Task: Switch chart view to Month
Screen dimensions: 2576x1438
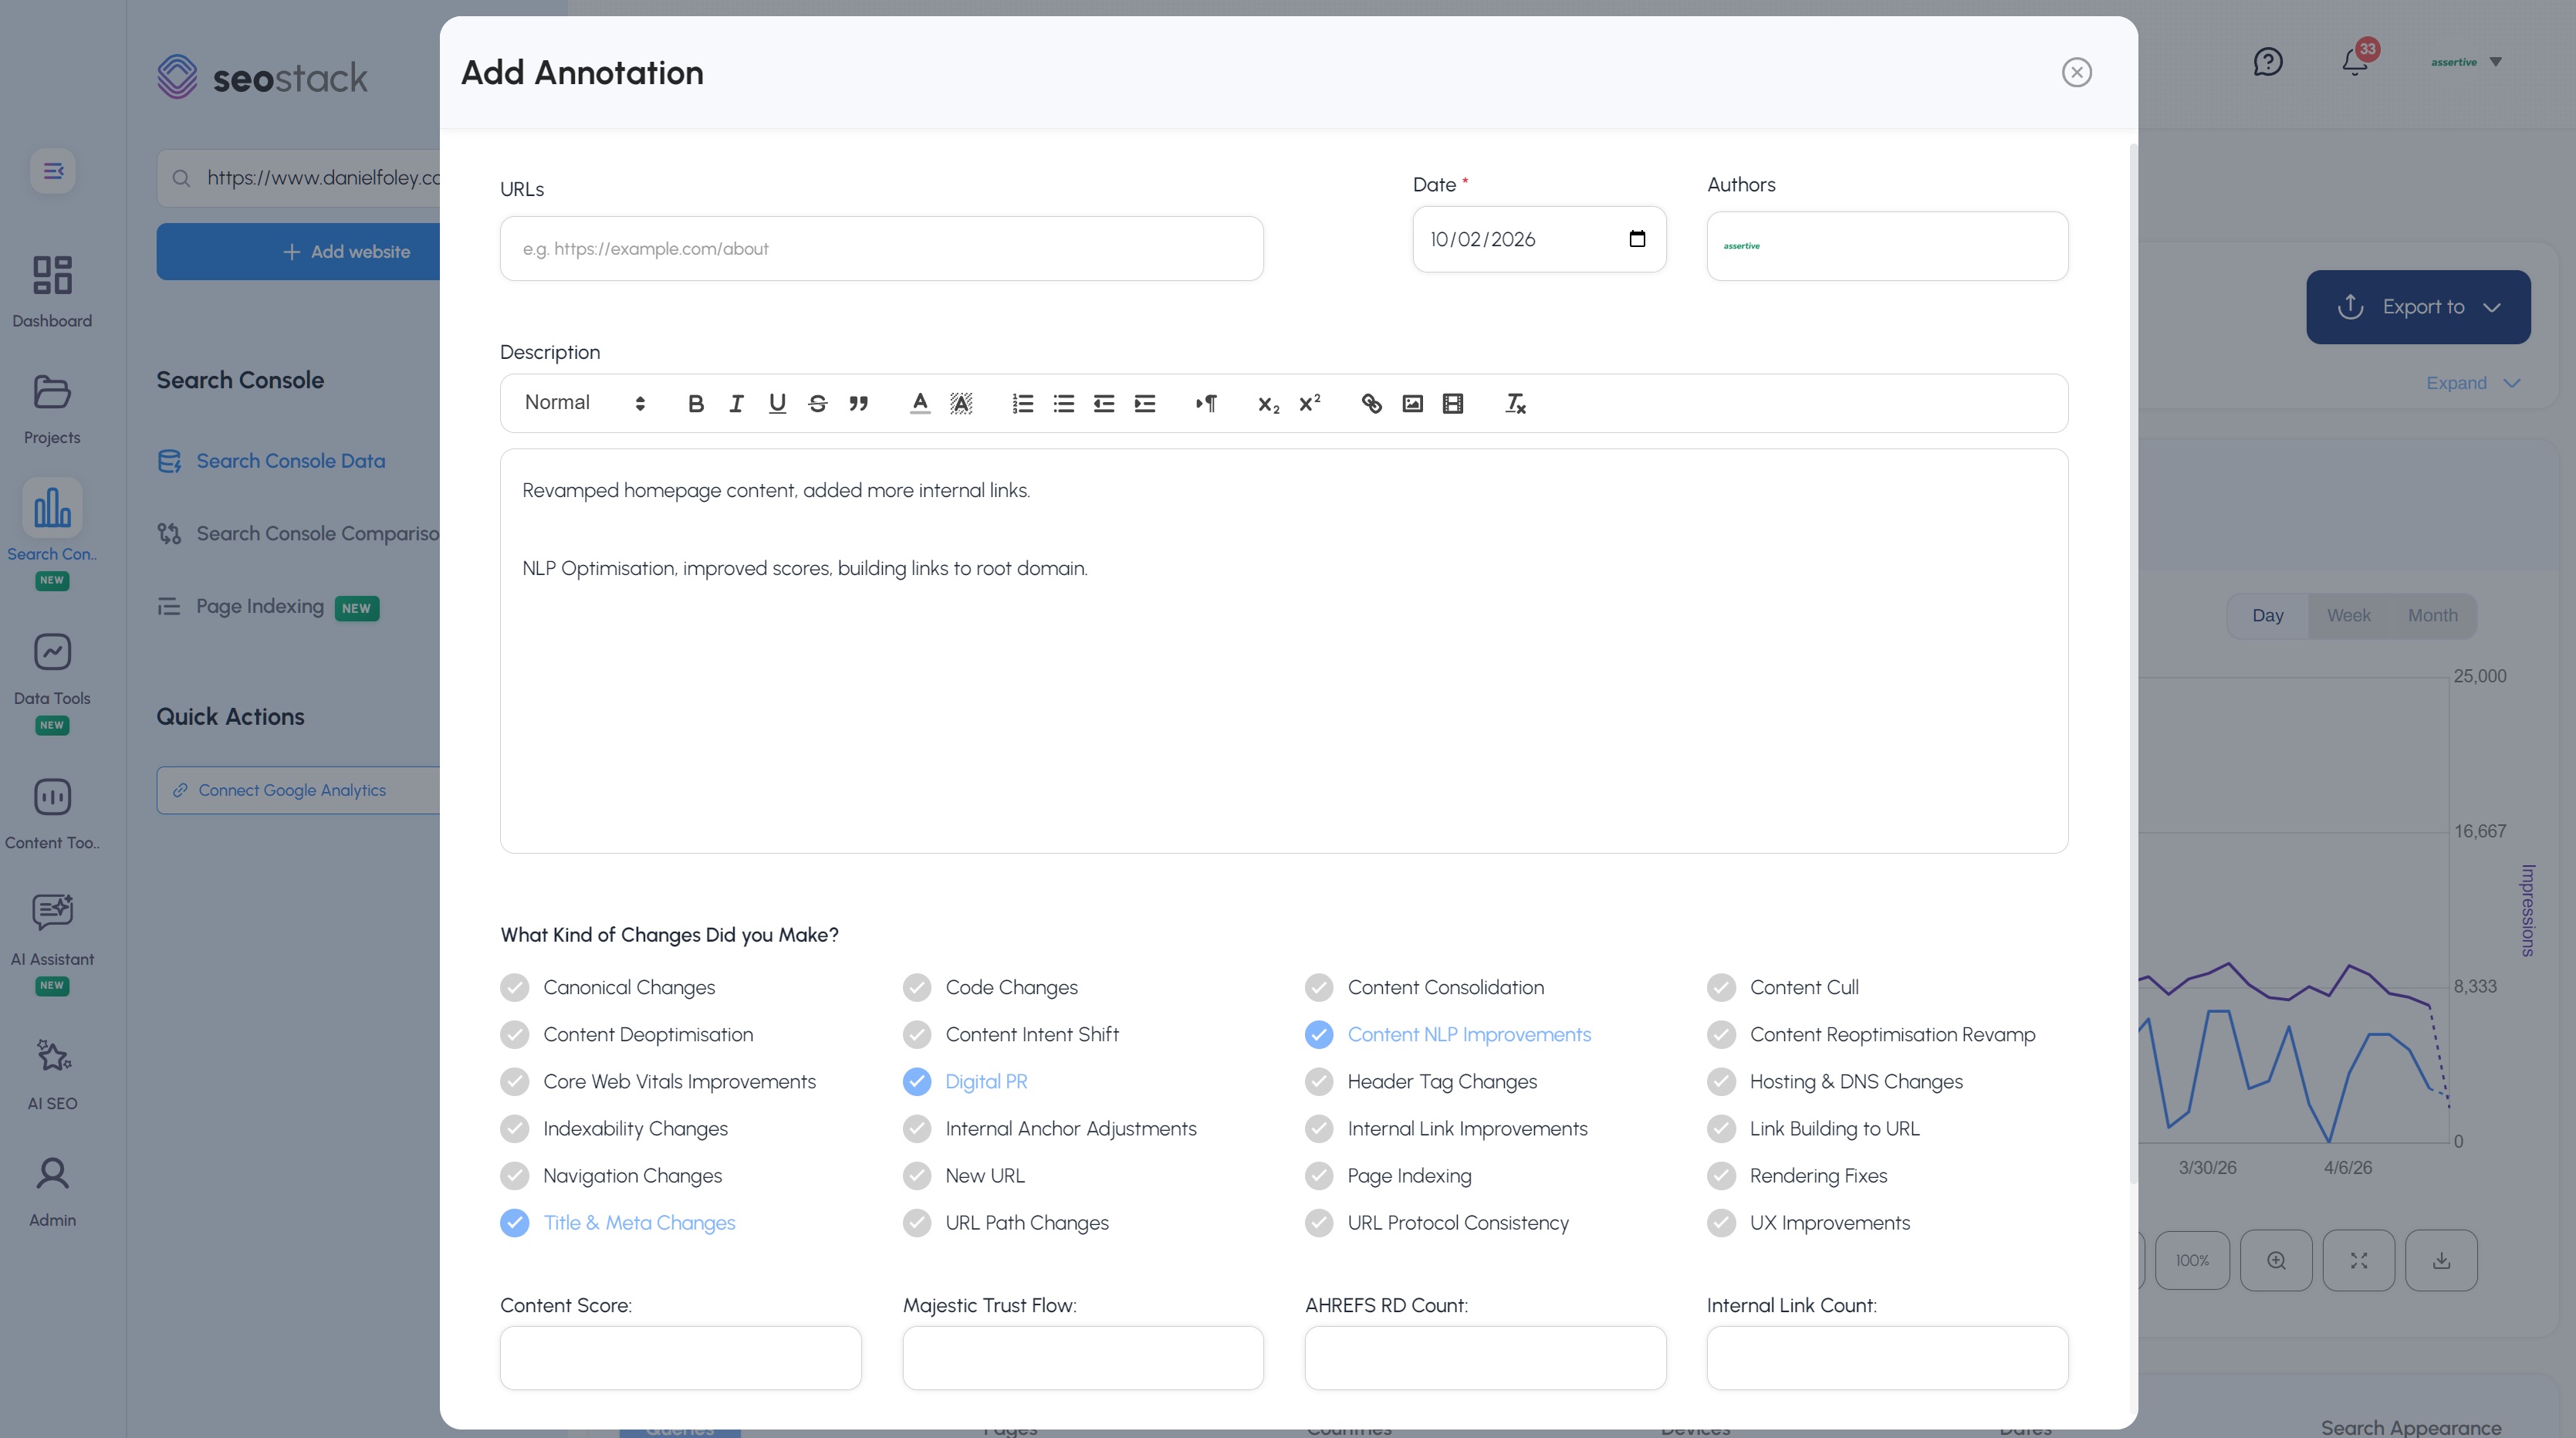Action: (2432, 615)
